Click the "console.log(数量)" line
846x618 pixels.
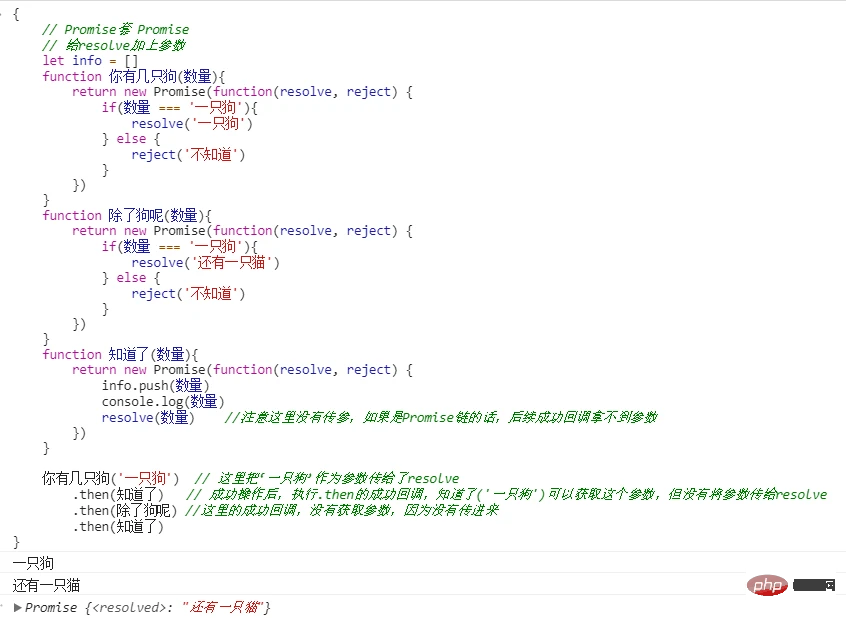(x=163, y=402)
